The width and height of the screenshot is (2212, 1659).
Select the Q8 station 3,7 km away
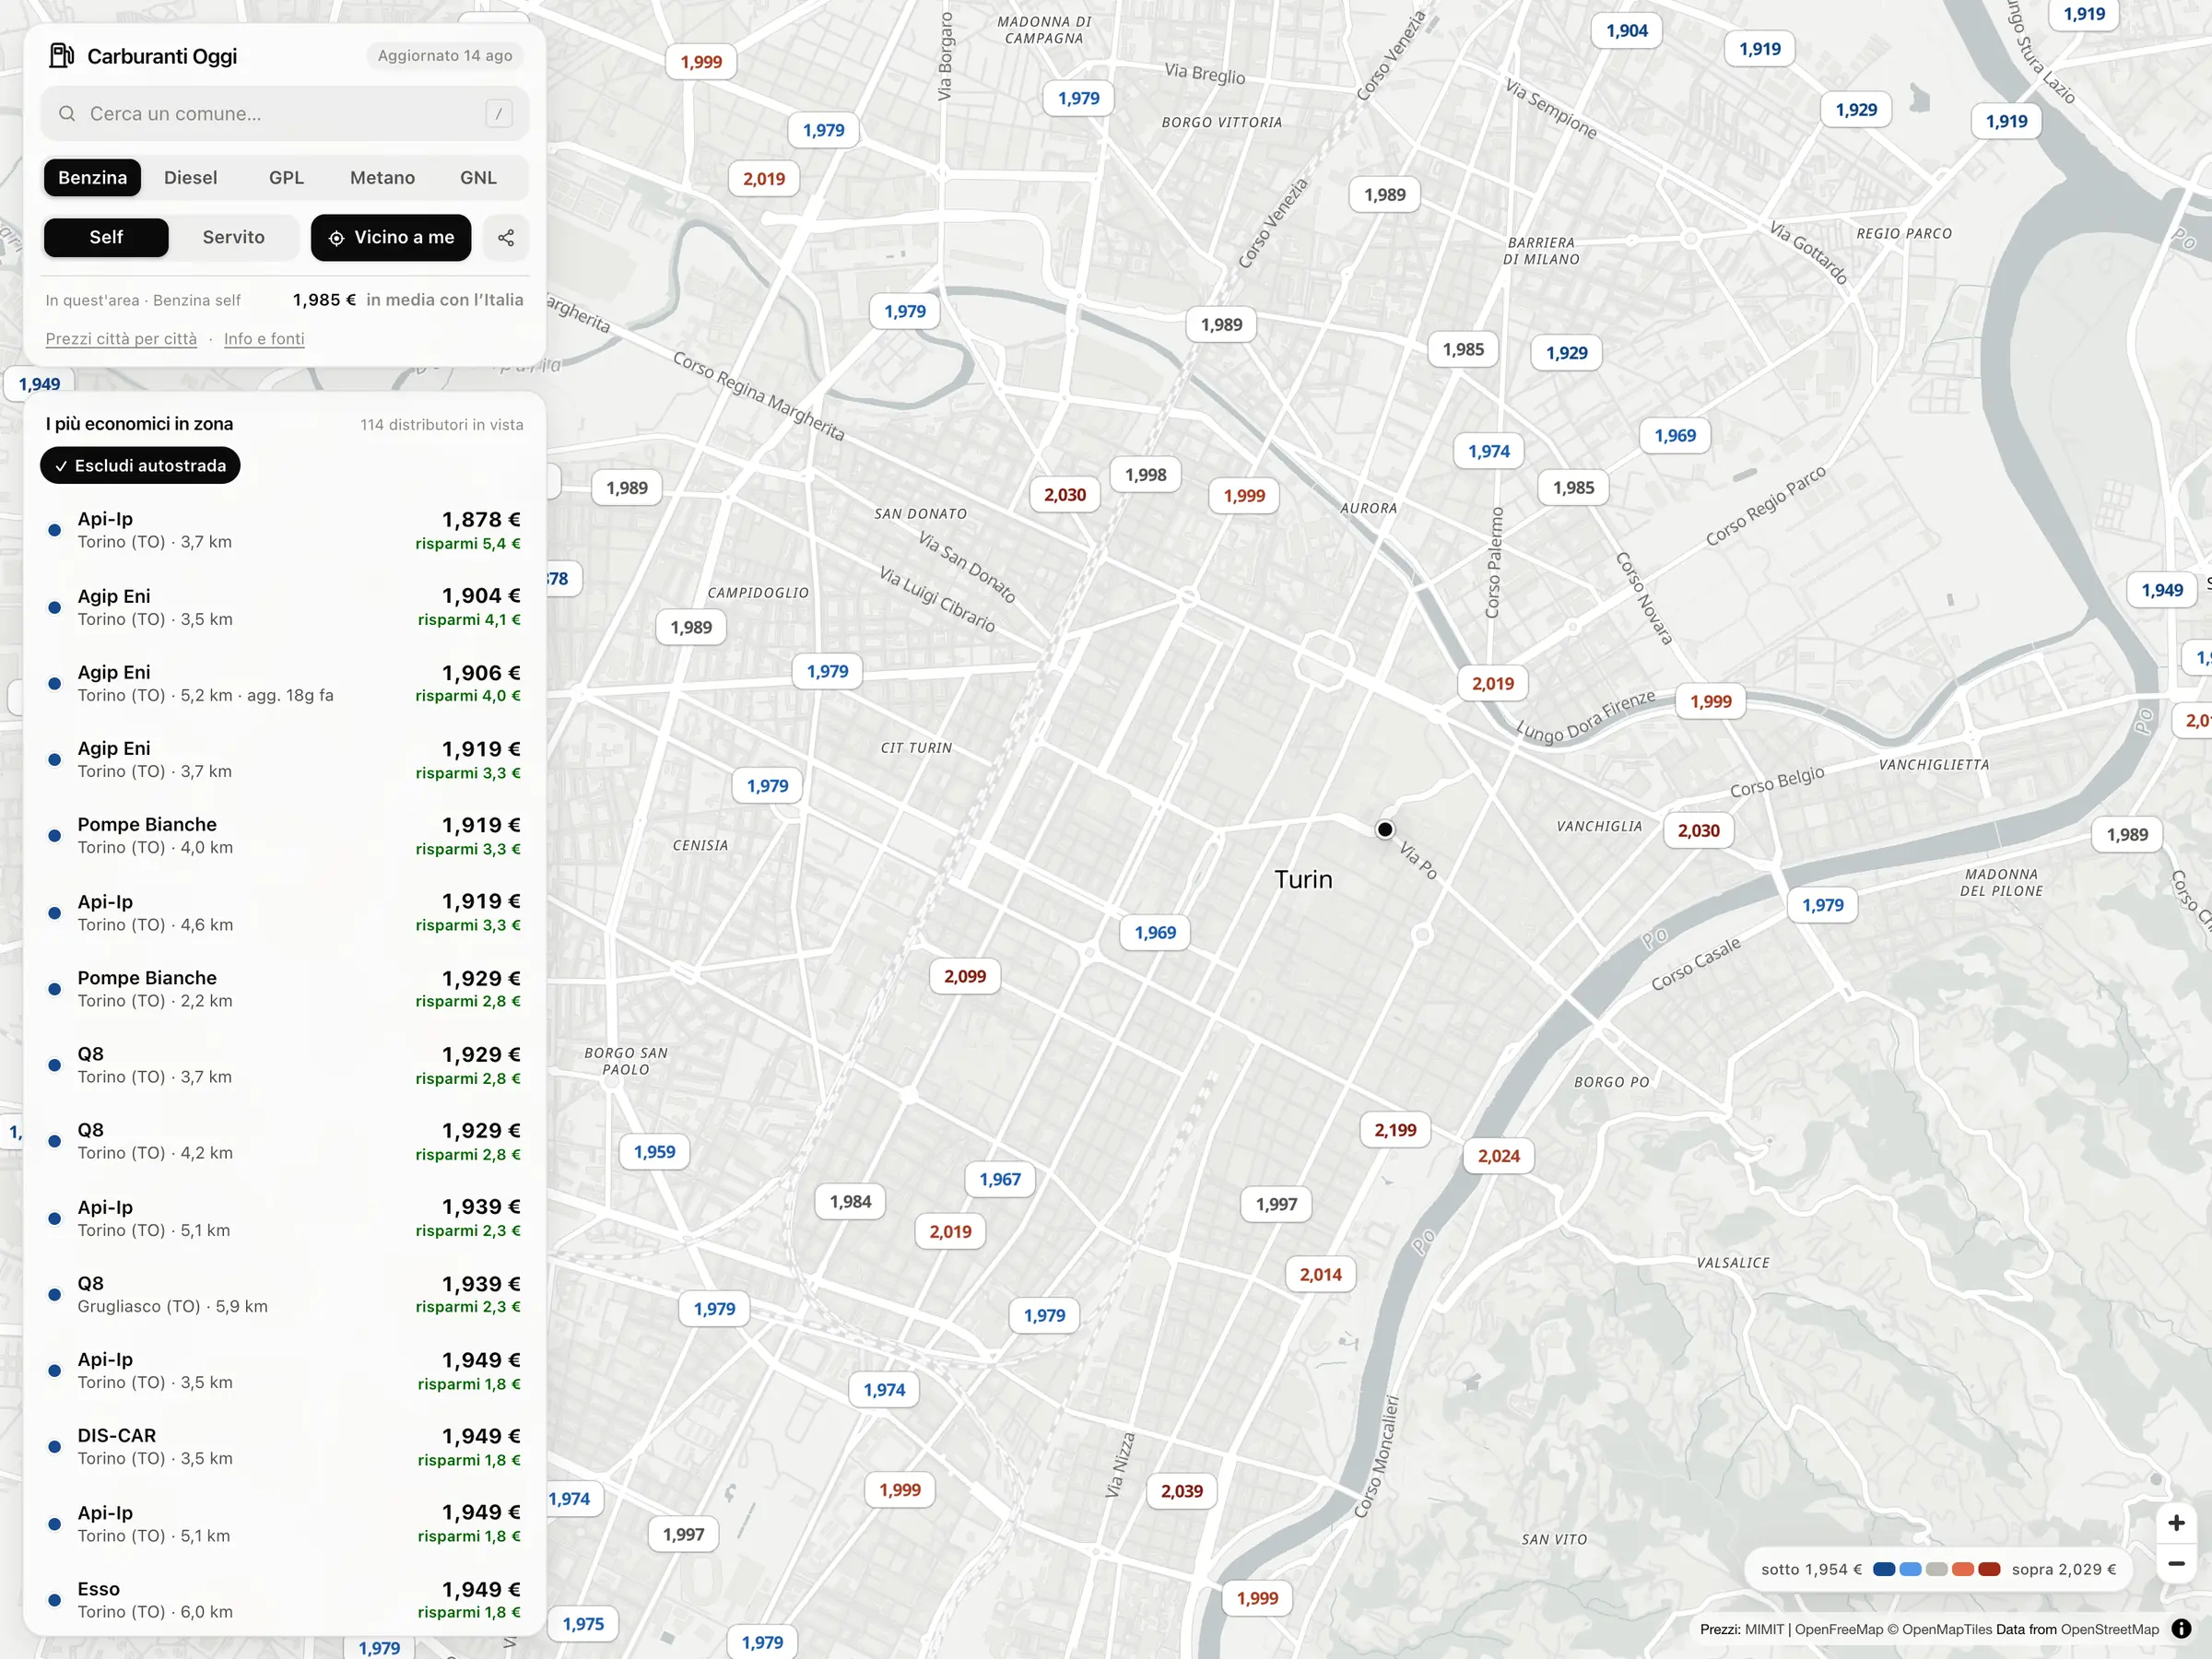[285, 1065]
